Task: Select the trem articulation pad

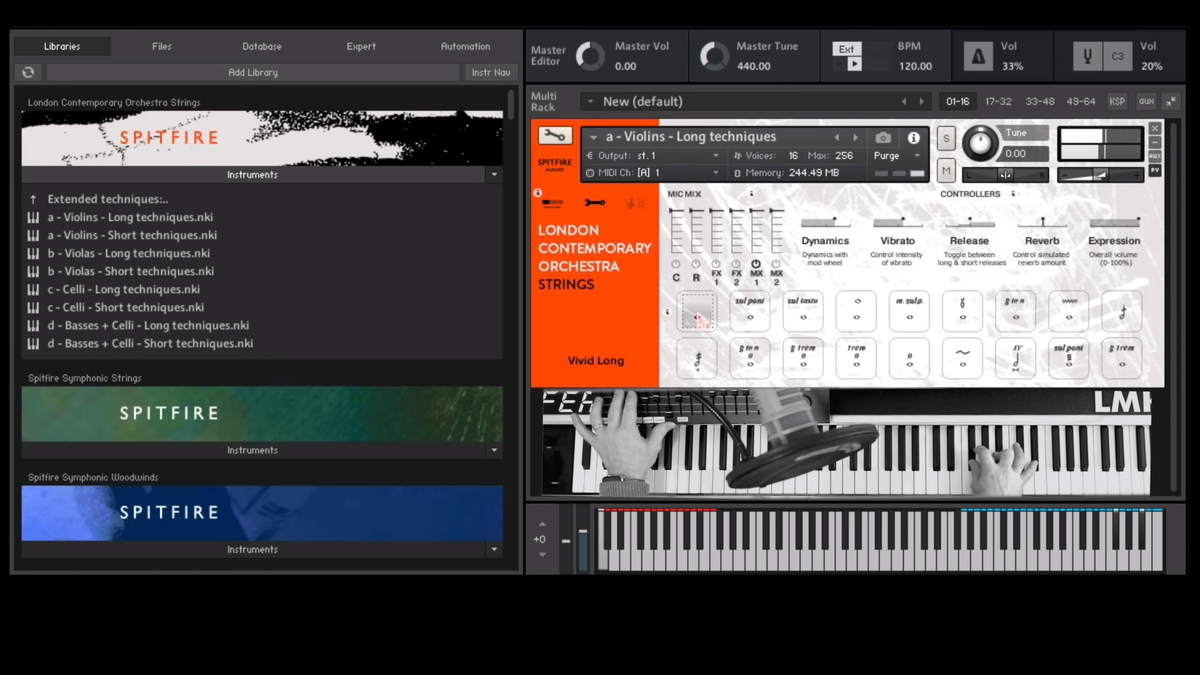Action: [x=856, y=358]
